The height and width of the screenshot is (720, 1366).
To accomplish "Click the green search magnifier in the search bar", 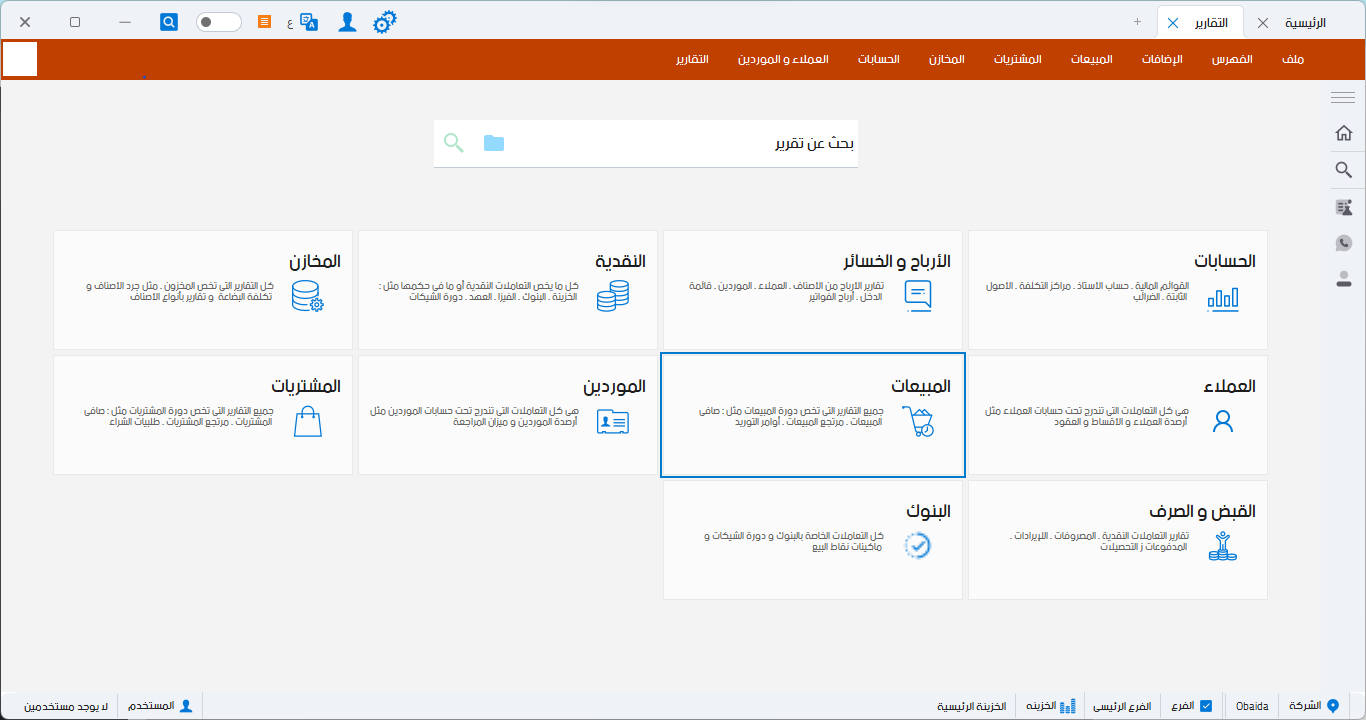I will [x=454, y=143].
